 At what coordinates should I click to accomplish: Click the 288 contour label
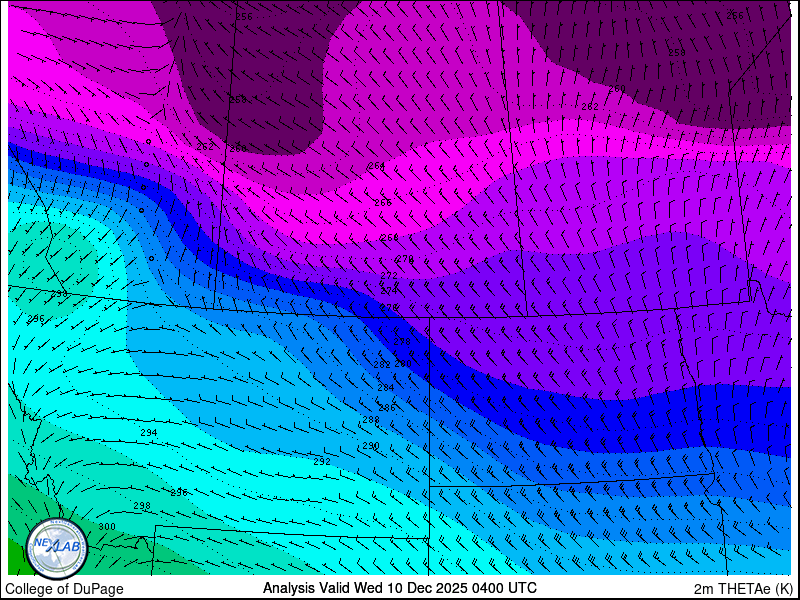click(x=371, y=420)
